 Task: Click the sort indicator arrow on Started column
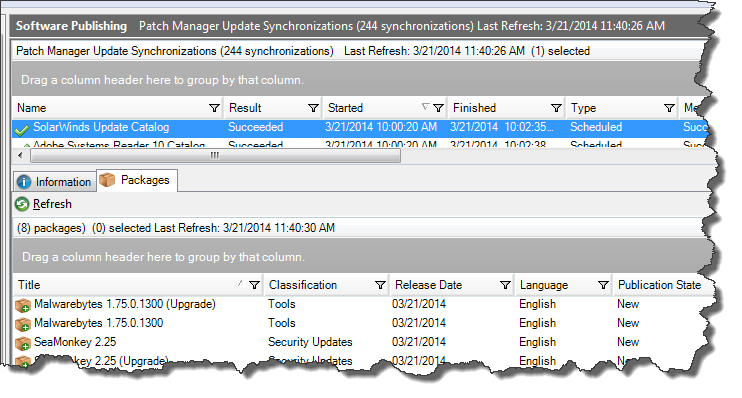[425, 106]
